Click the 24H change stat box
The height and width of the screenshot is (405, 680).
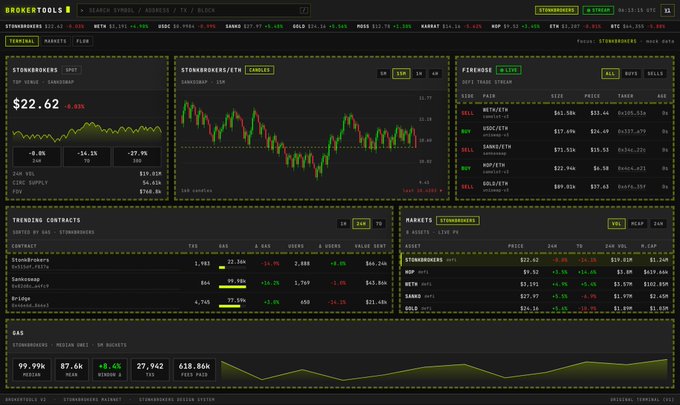tap(37, 157)
